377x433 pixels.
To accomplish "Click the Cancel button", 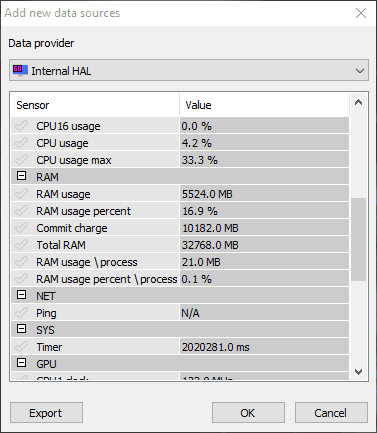I will click(x=331, y=413).
